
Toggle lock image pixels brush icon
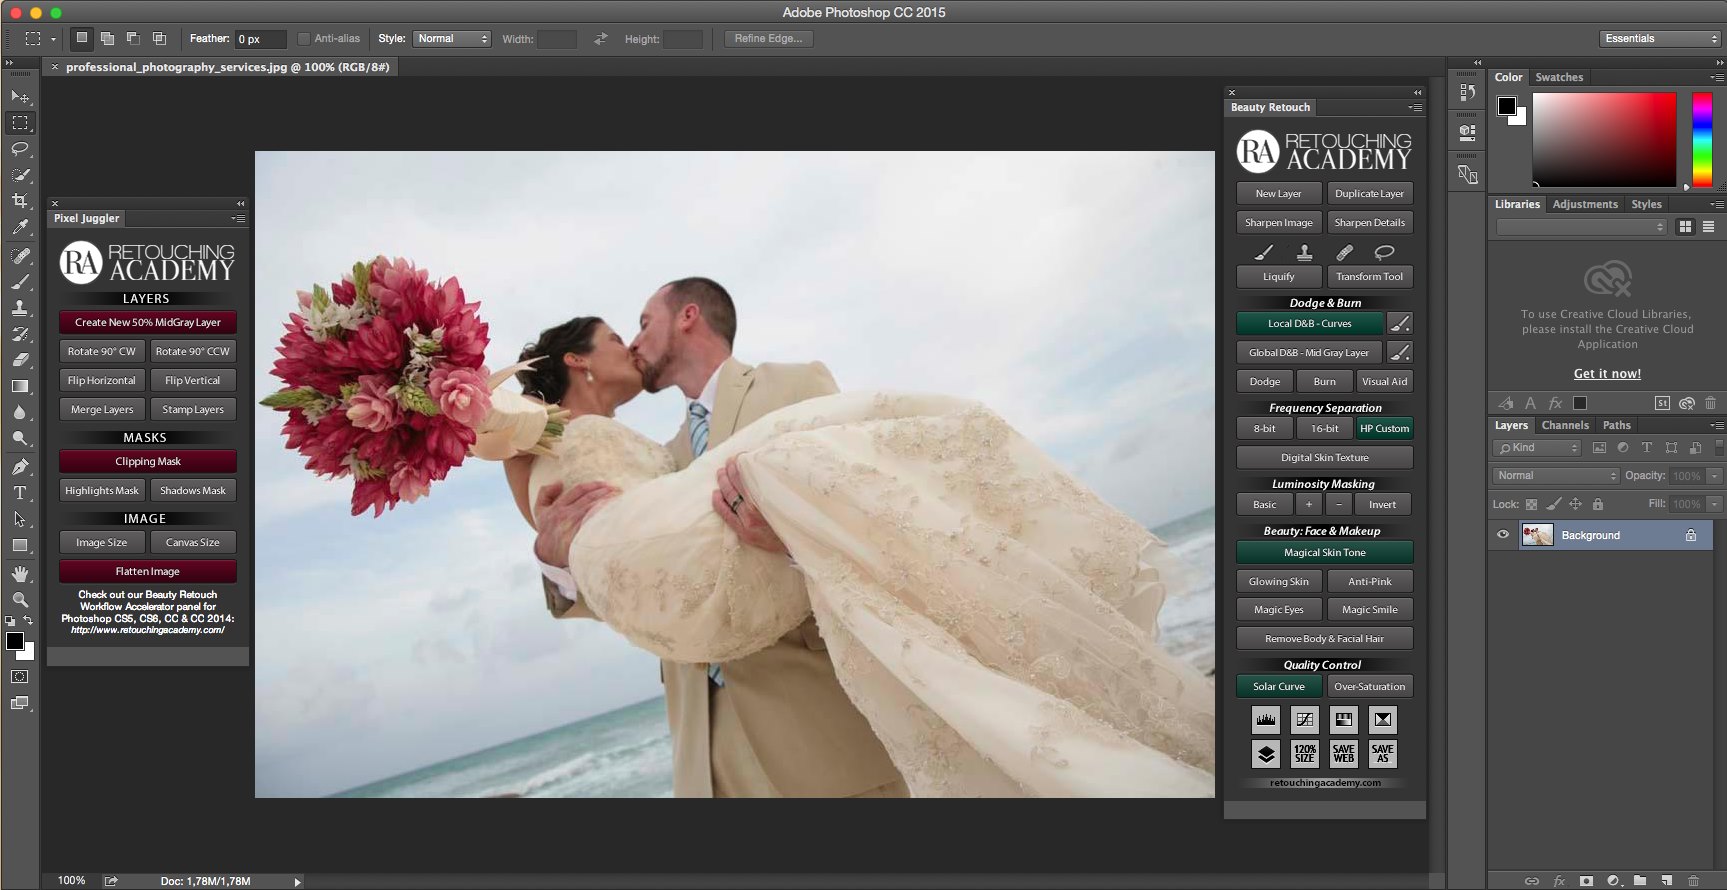(x=1553, y=504)
